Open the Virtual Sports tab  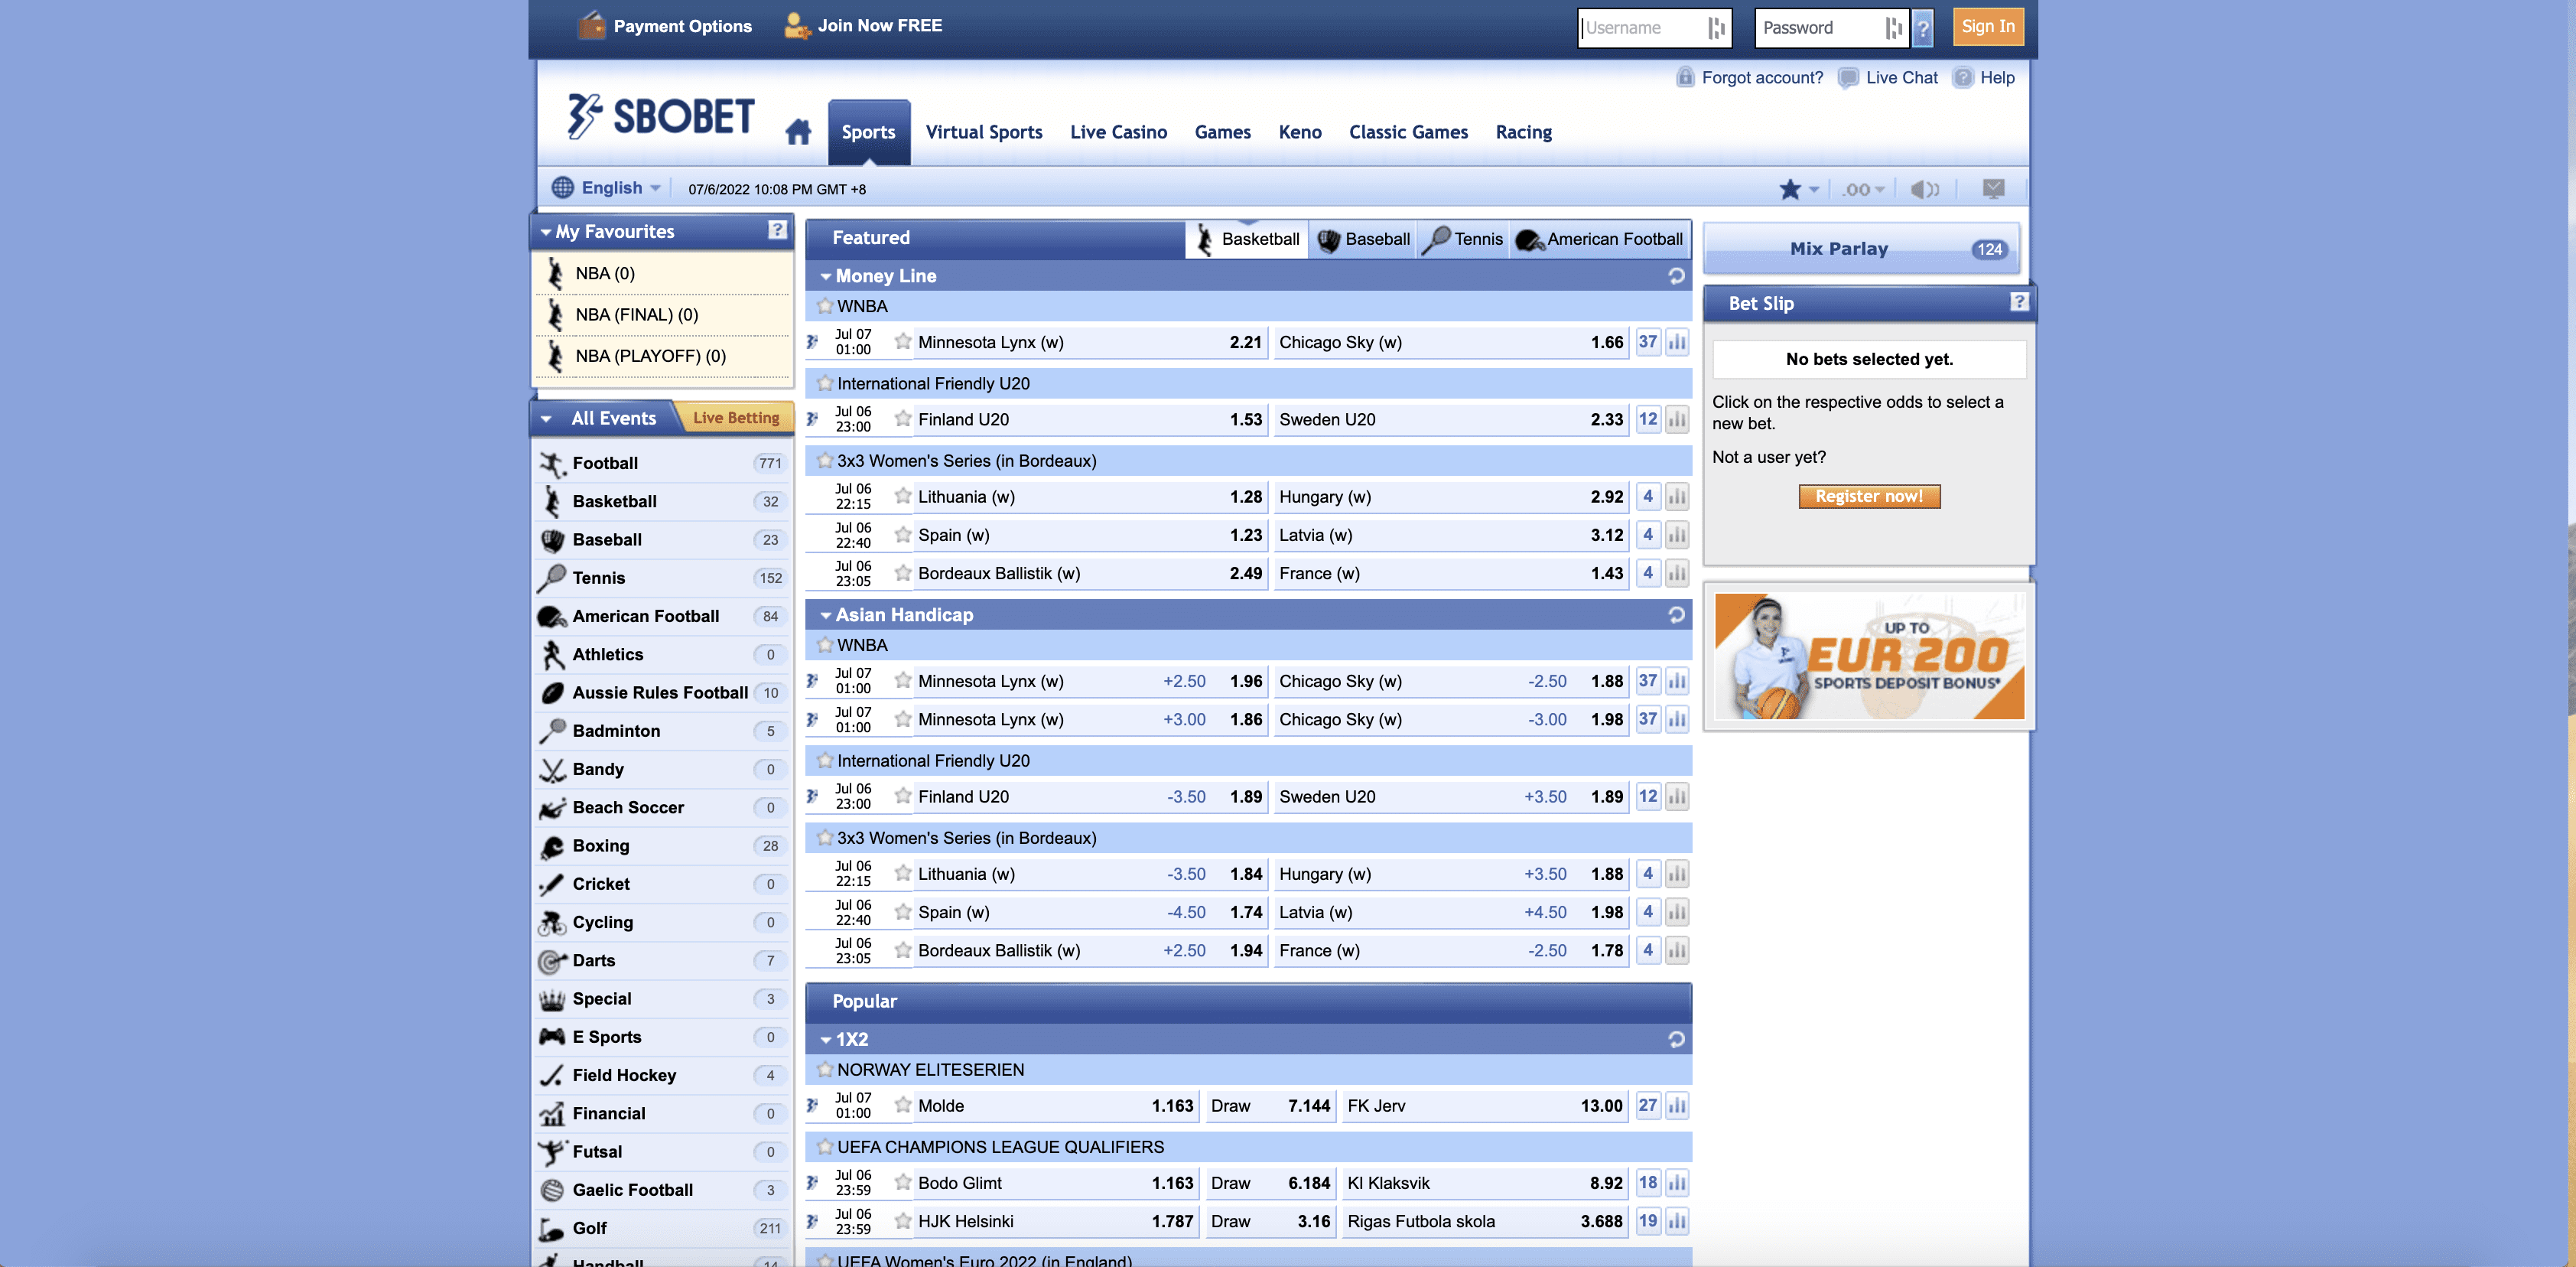click(x=984, y=132)
